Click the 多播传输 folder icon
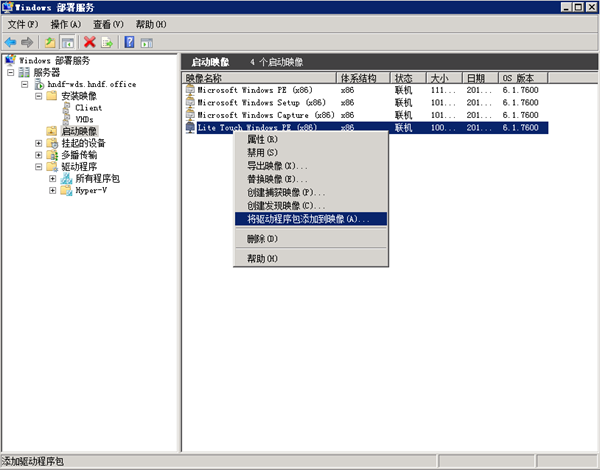Image resolution: width=600 pixels, height=470 pixels. click(52, 155)
